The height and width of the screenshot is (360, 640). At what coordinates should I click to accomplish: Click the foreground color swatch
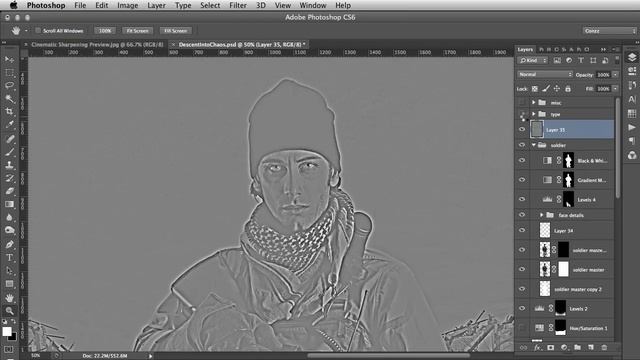coord(6,331)
